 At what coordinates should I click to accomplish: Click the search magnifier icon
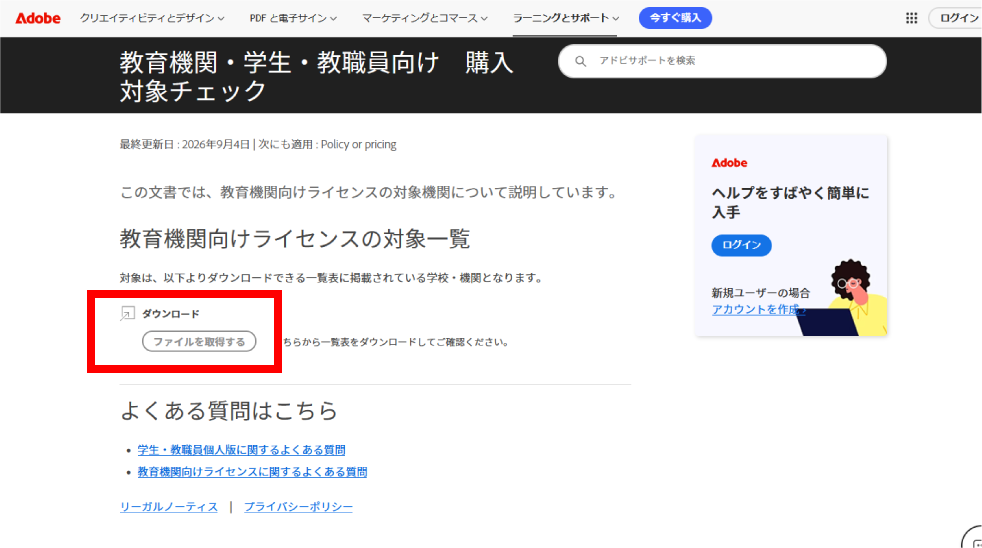(581, 61)
